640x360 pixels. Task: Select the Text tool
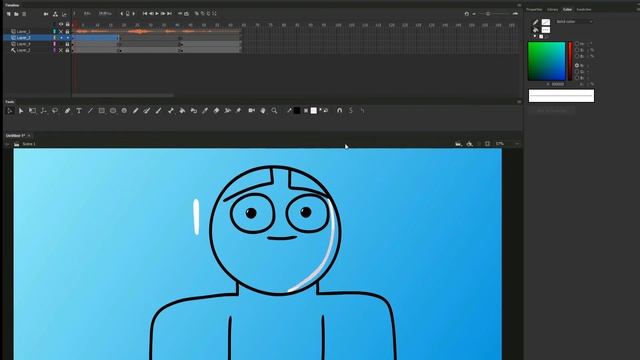79,111
